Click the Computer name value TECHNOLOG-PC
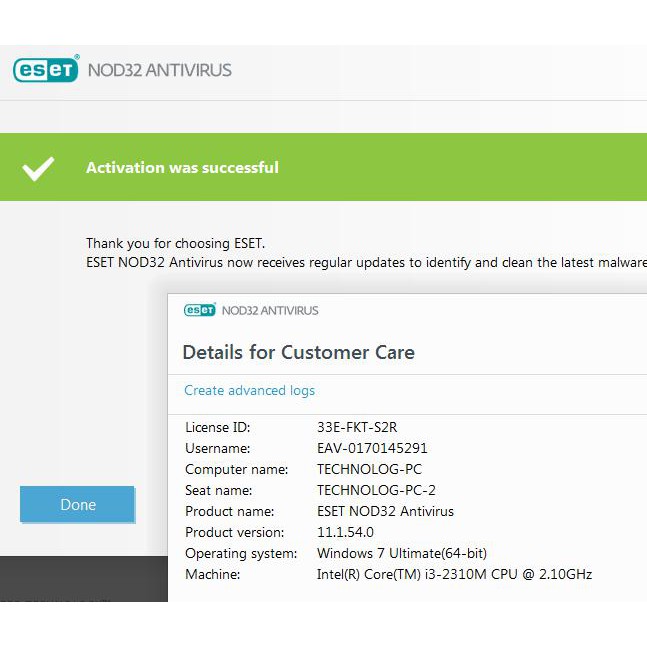 369,469
